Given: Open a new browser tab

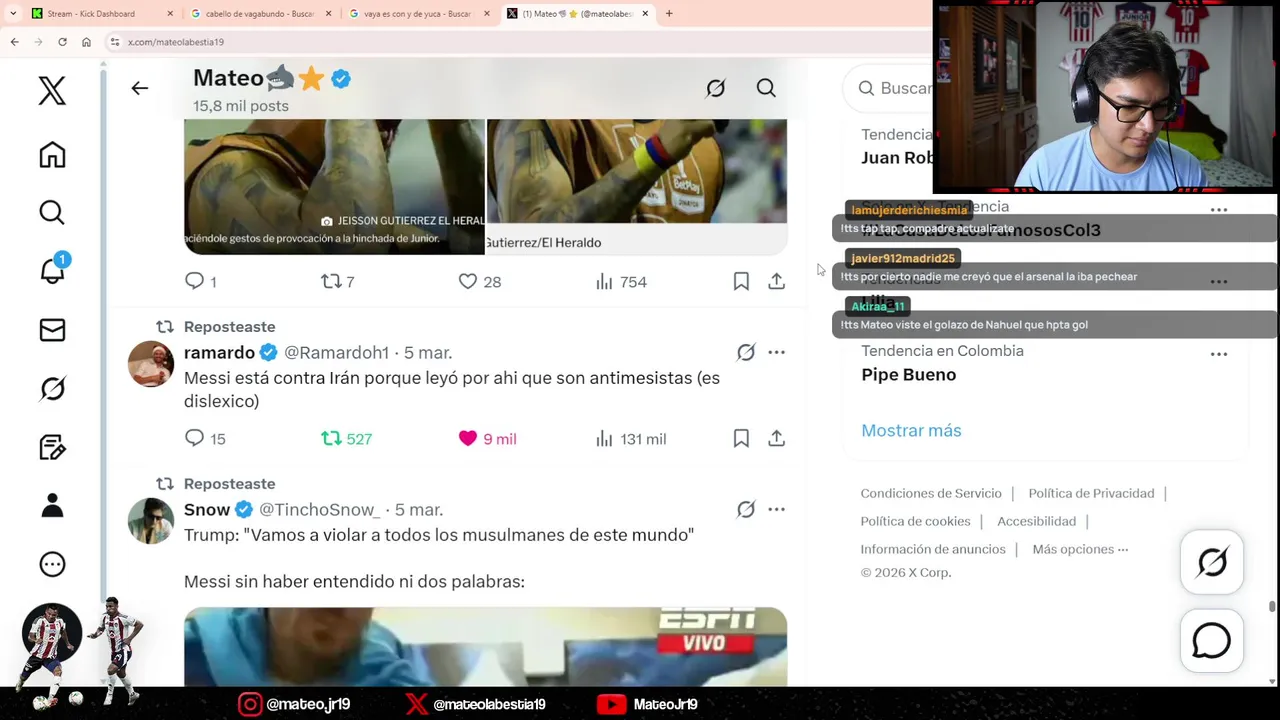Looking at the screenshot, I should 669,14.
